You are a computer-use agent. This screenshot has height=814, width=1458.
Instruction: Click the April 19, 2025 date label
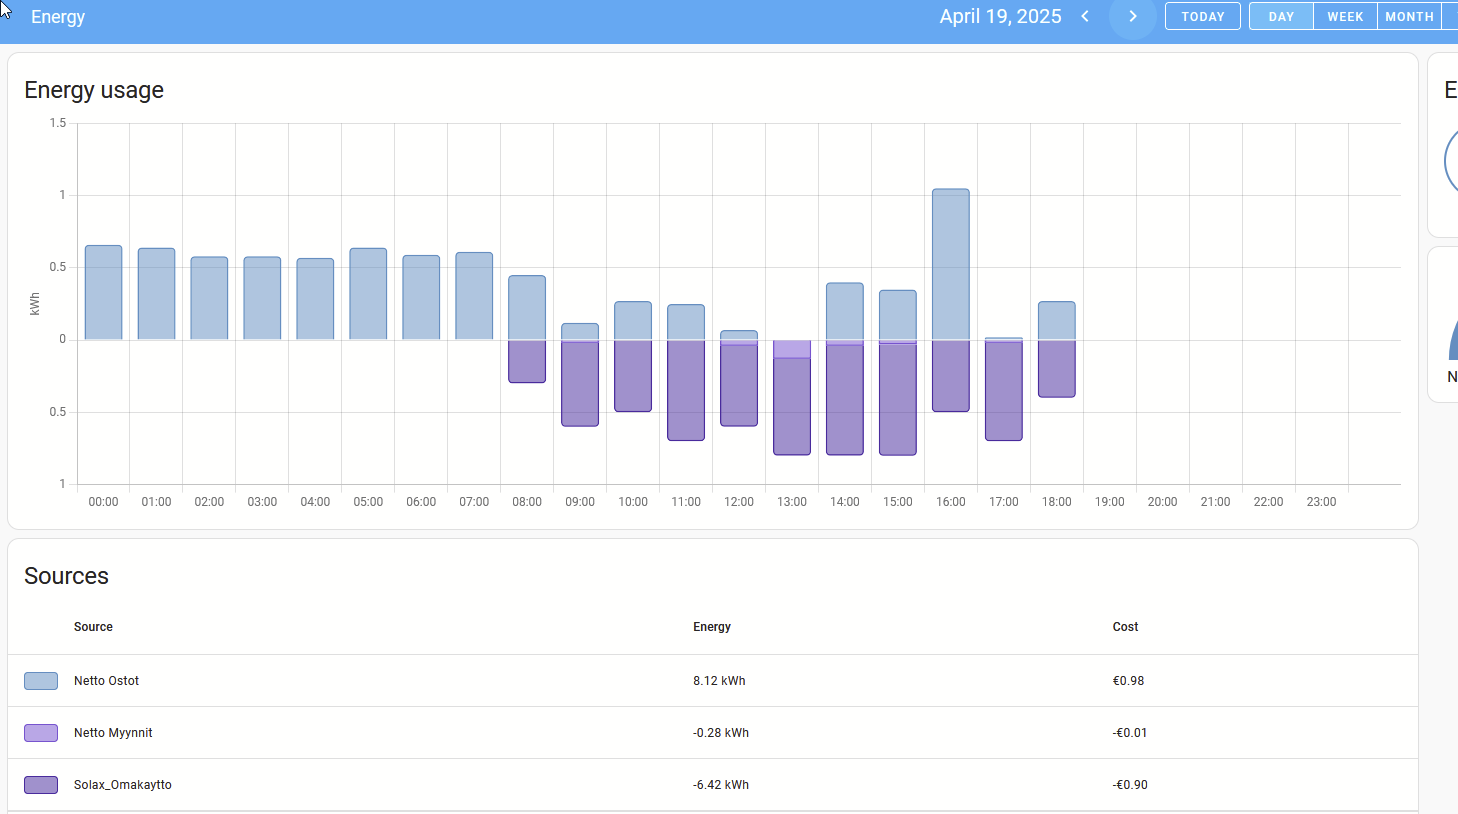(1000, 16)
